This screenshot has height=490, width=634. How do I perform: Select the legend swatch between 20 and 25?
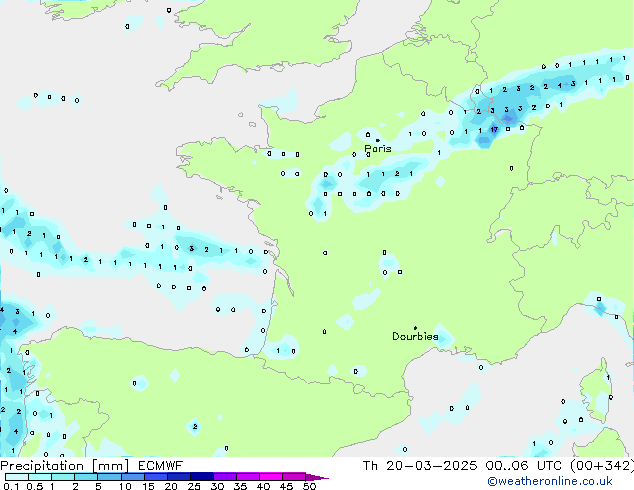(178, 477)
